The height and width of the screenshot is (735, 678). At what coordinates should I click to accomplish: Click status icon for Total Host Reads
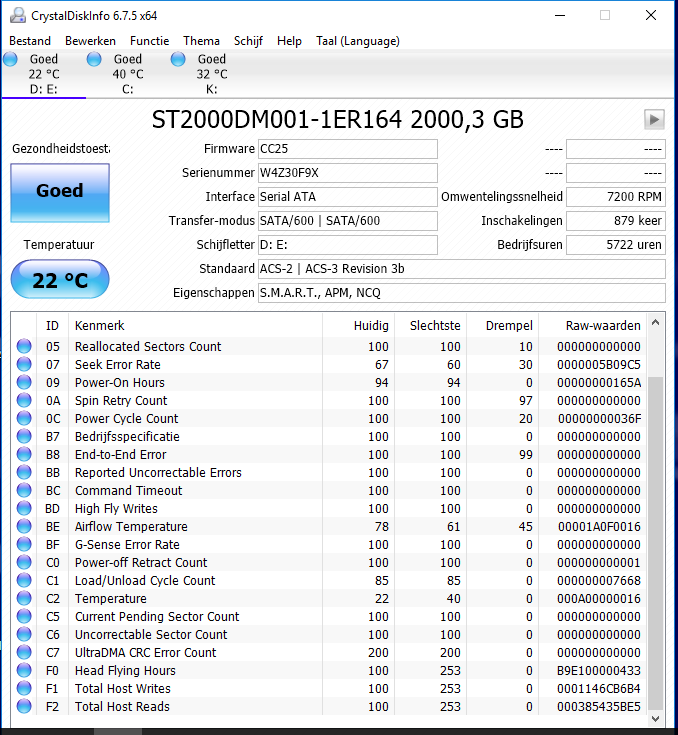(x=24, y=706)
